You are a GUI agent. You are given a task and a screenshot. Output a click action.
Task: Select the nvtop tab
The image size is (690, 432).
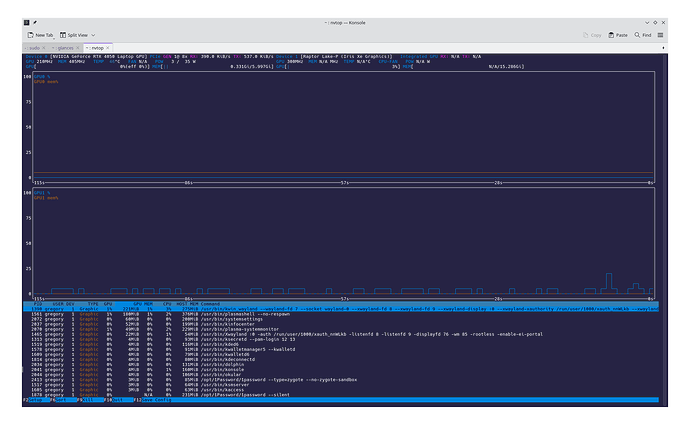pos(98,48)
